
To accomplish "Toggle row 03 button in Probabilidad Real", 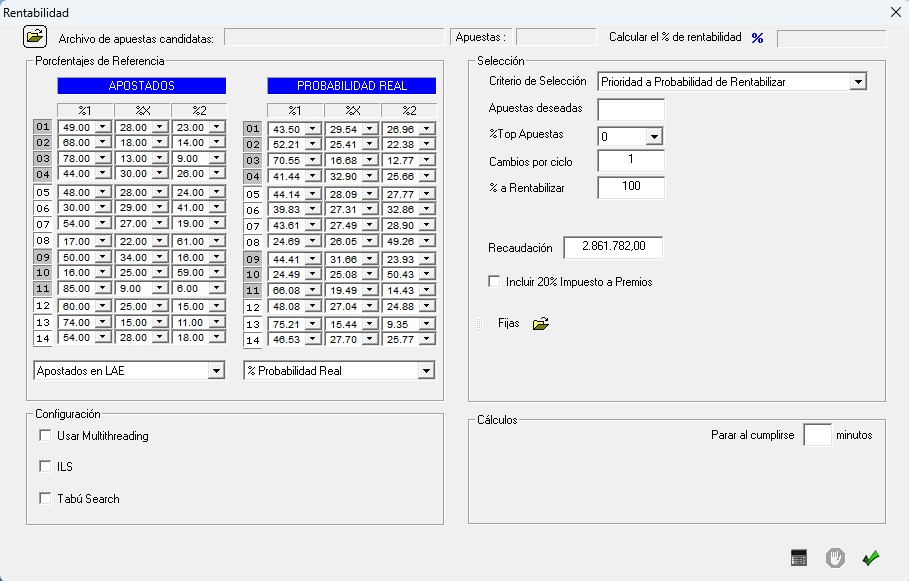I will pos(253,160).
